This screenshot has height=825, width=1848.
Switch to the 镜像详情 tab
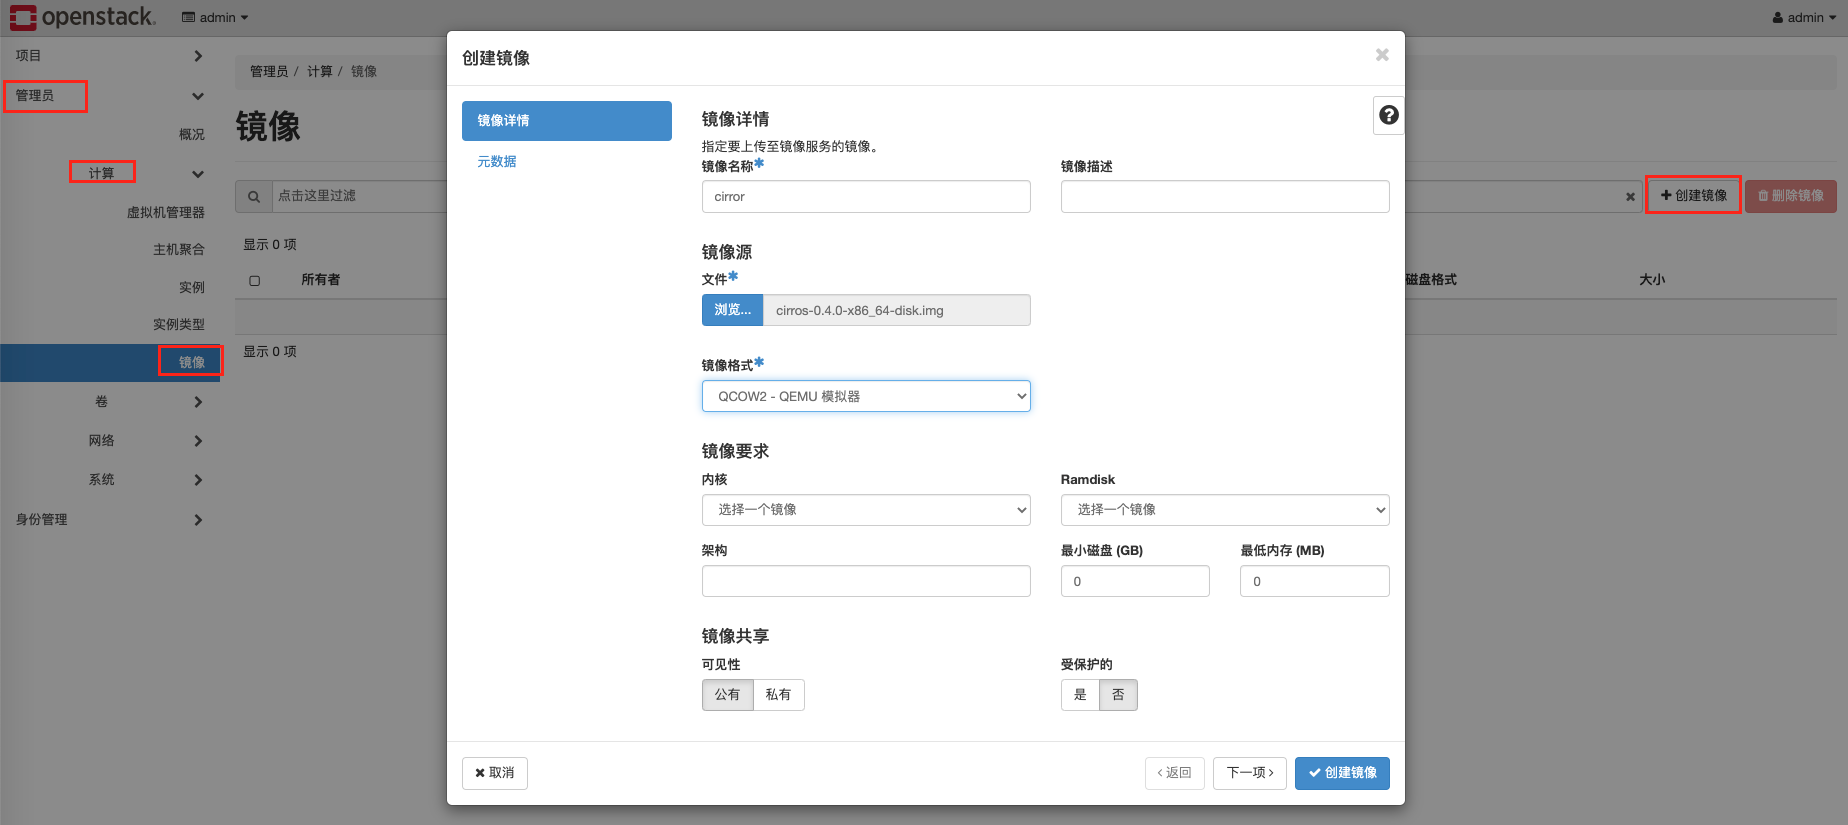567,121
